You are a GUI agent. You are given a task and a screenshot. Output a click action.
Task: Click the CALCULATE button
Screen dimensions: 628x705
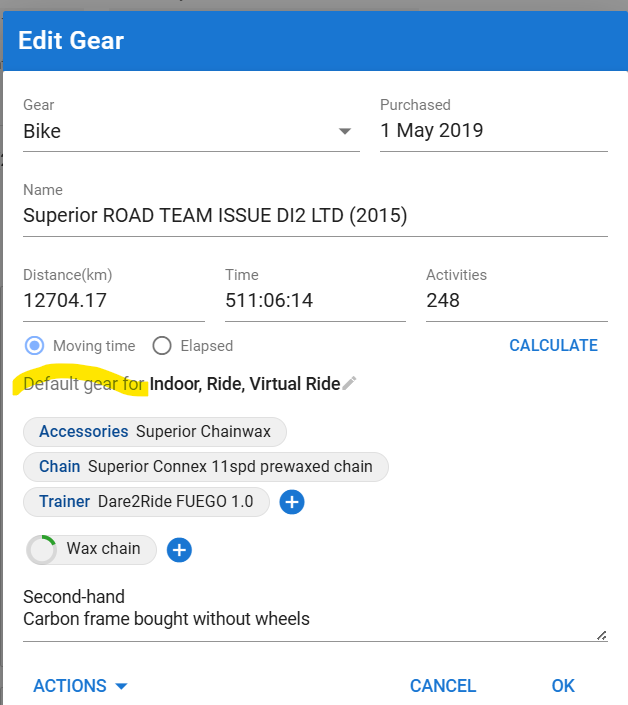click(x=553, y=345)
